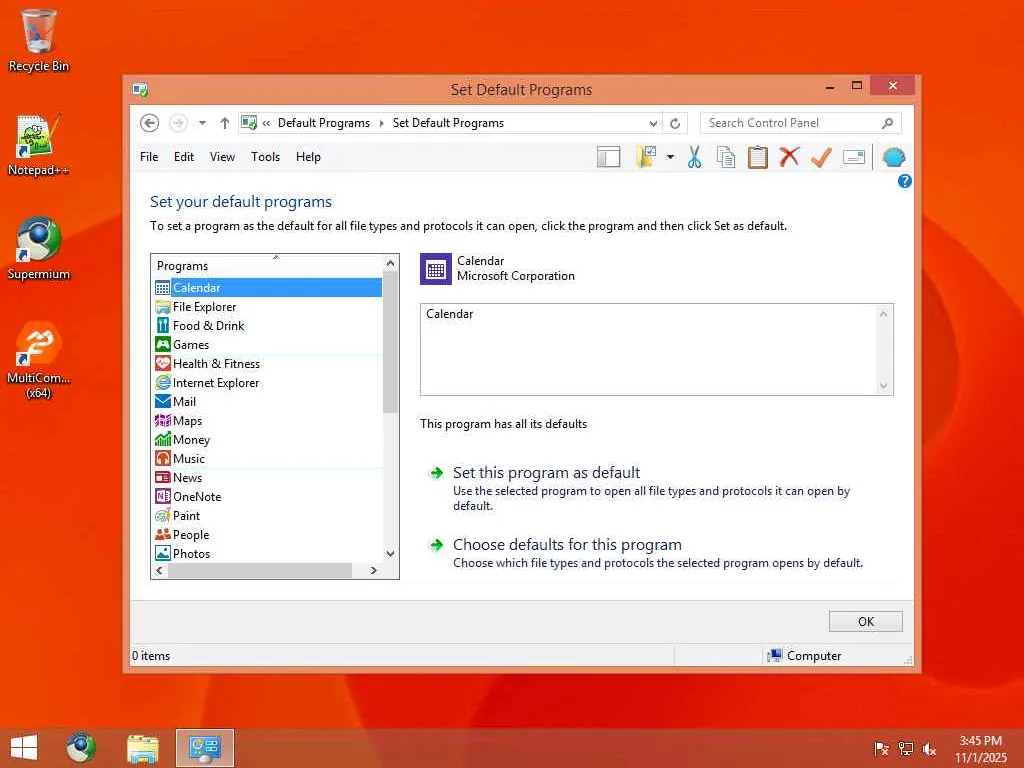Click Set this program as default

[546, 472]
